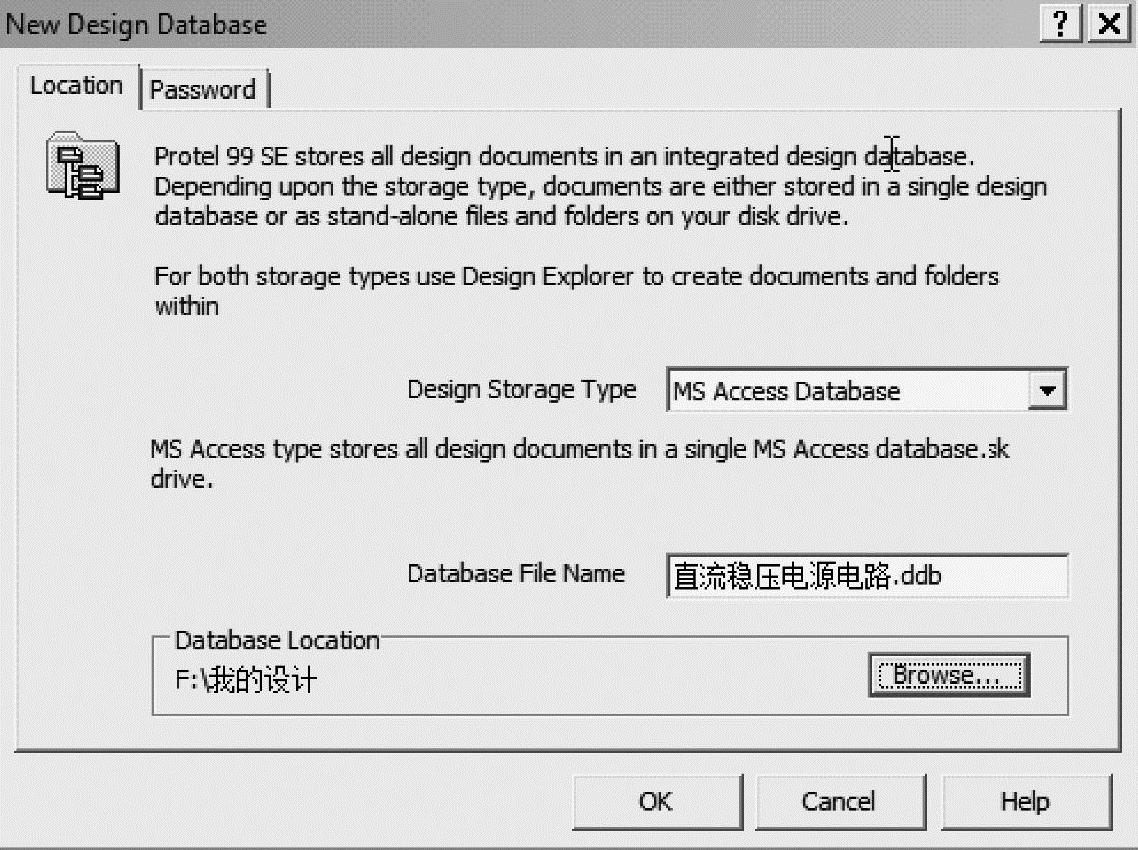Click the Database File Name label
The width and height of the screenshot is (1138, 850).
515,574
